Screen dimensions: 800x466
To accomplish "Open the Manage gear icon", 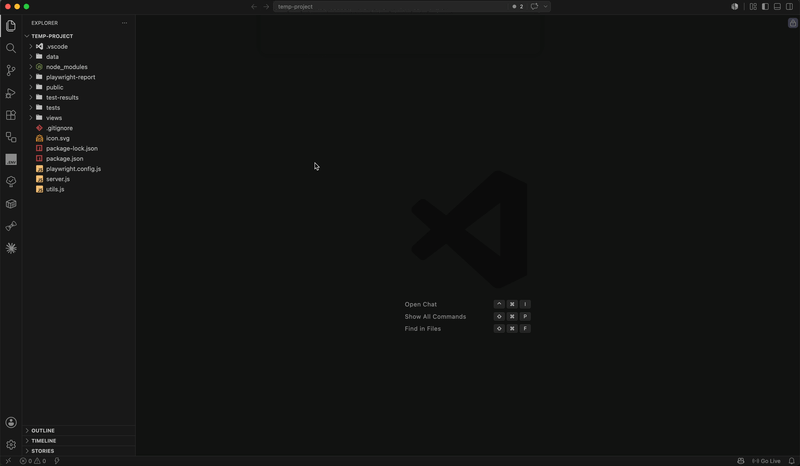I will [x=11, y=445].
